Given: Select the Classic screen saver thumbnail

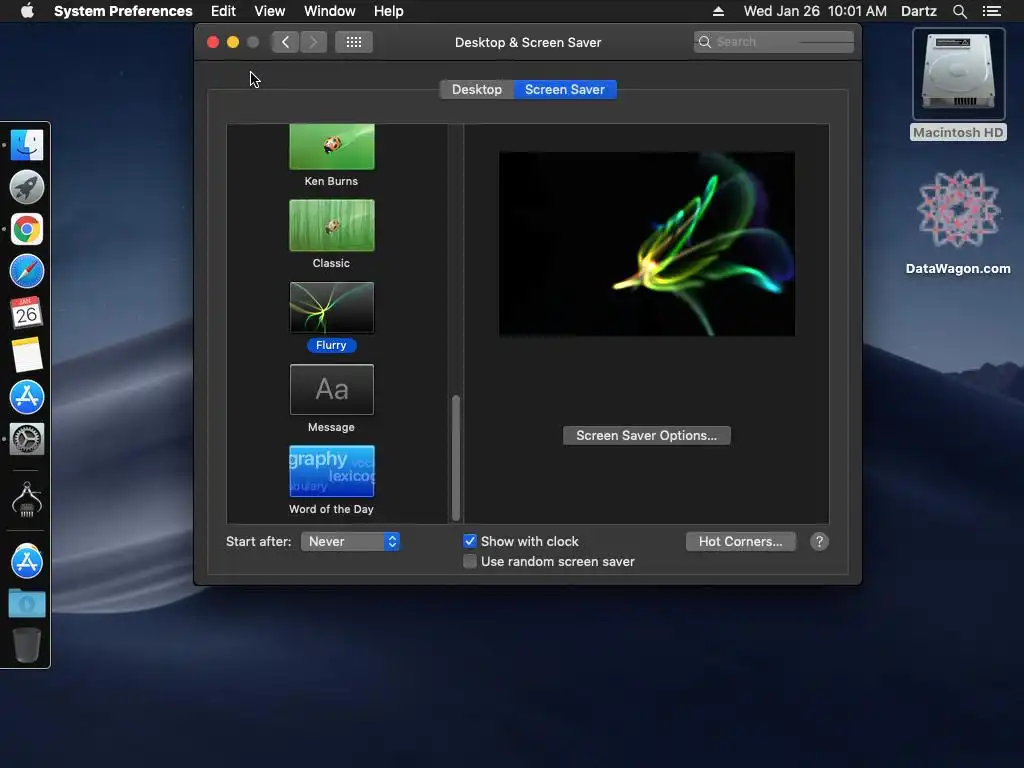Looking at the screenshot, I should pyautogui.click(x=332, y=225).
